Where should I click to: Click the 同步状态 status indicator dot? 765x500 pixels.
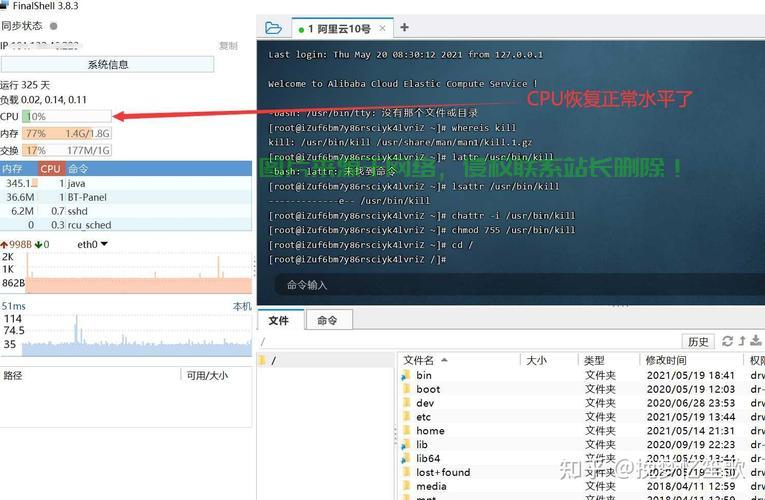point(54,26)
